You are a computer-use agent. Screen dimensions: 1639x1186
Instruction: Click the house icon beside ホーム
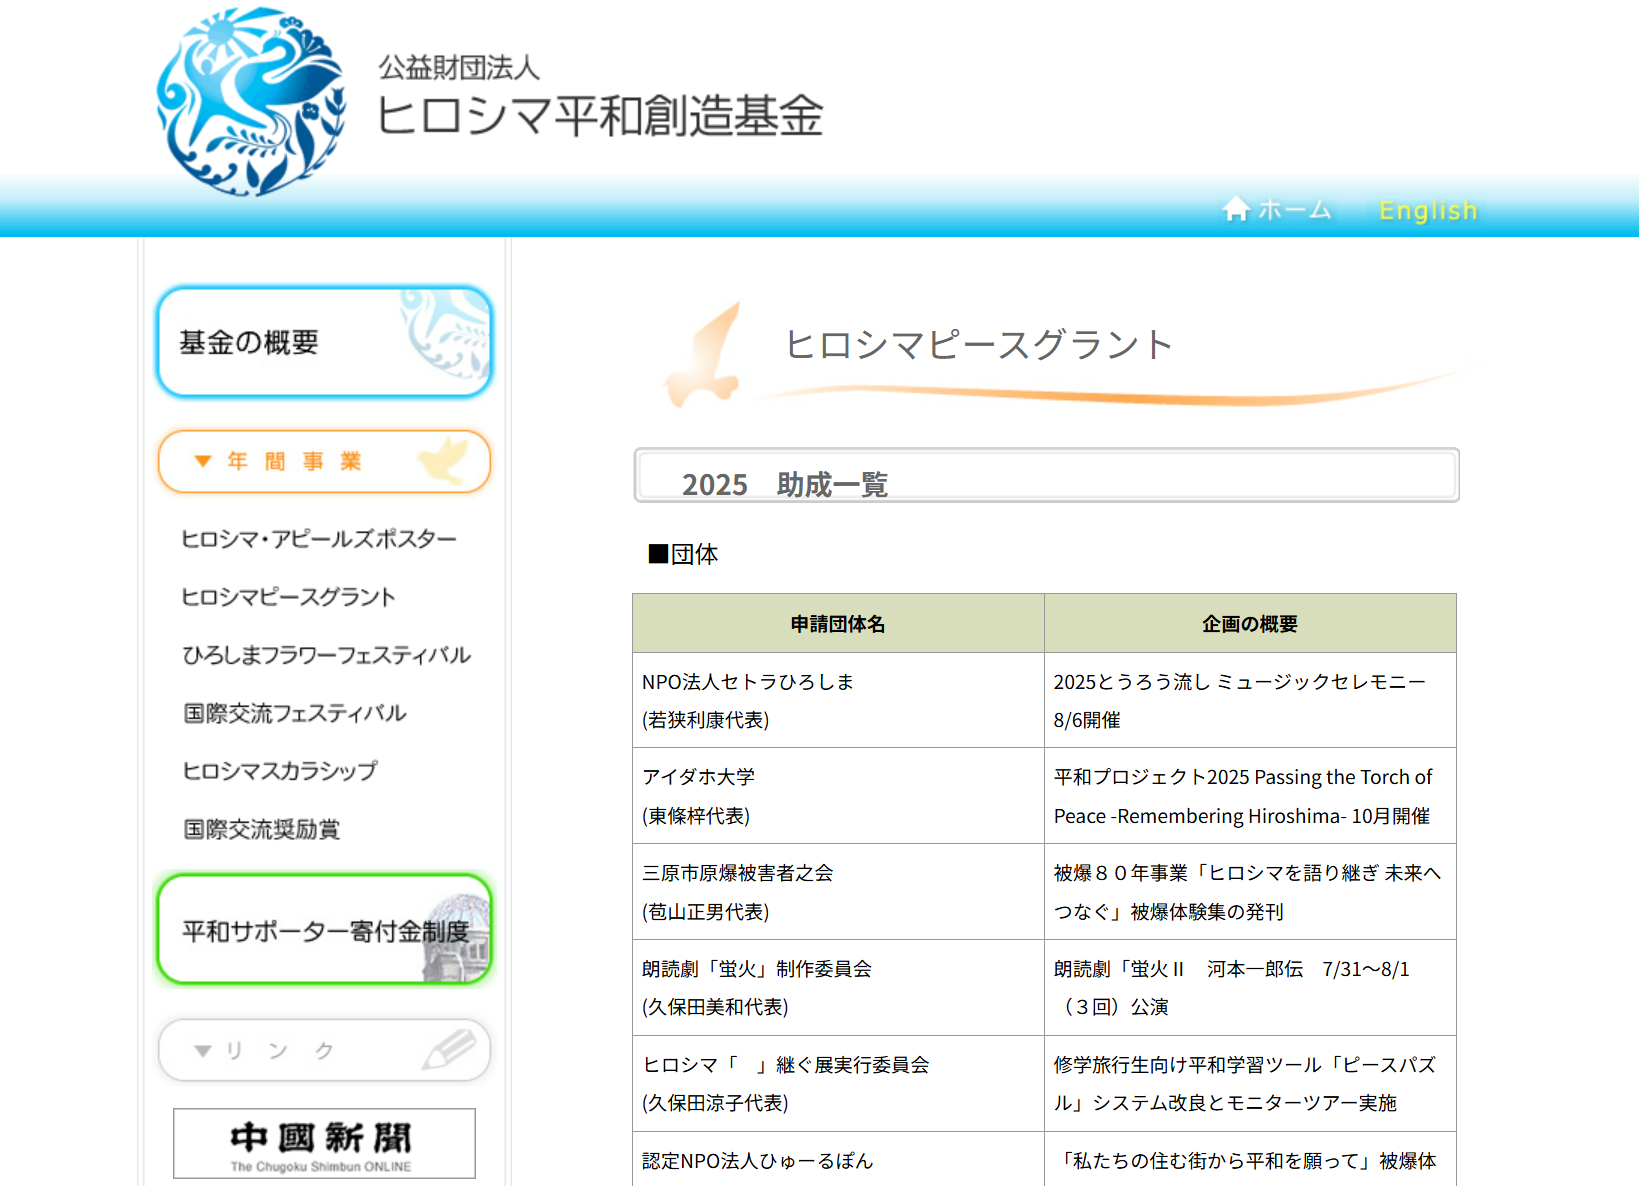coord(1236,208)
